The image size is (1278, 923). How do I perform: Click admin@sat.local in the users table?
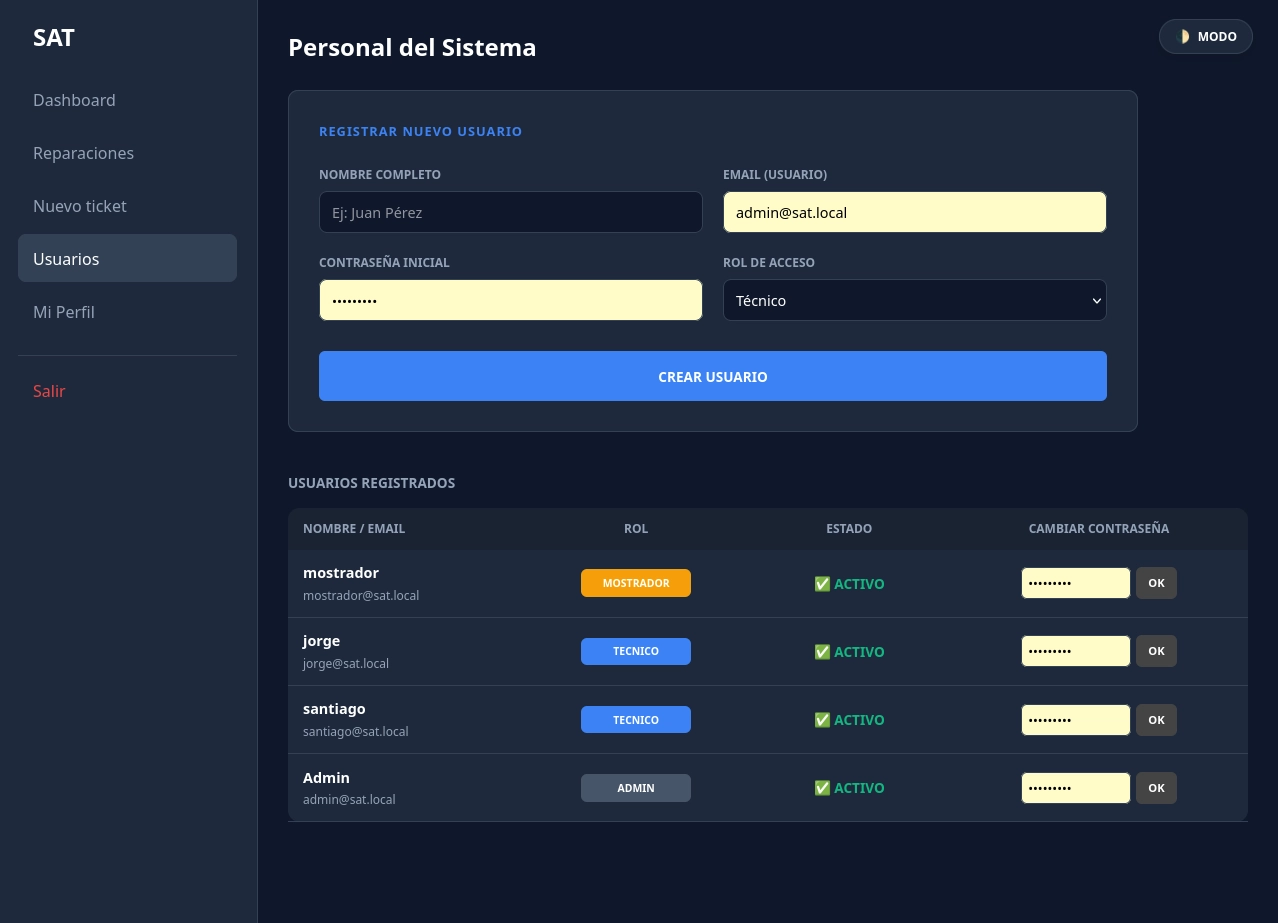pyautogui.click(x=349, y=799)
